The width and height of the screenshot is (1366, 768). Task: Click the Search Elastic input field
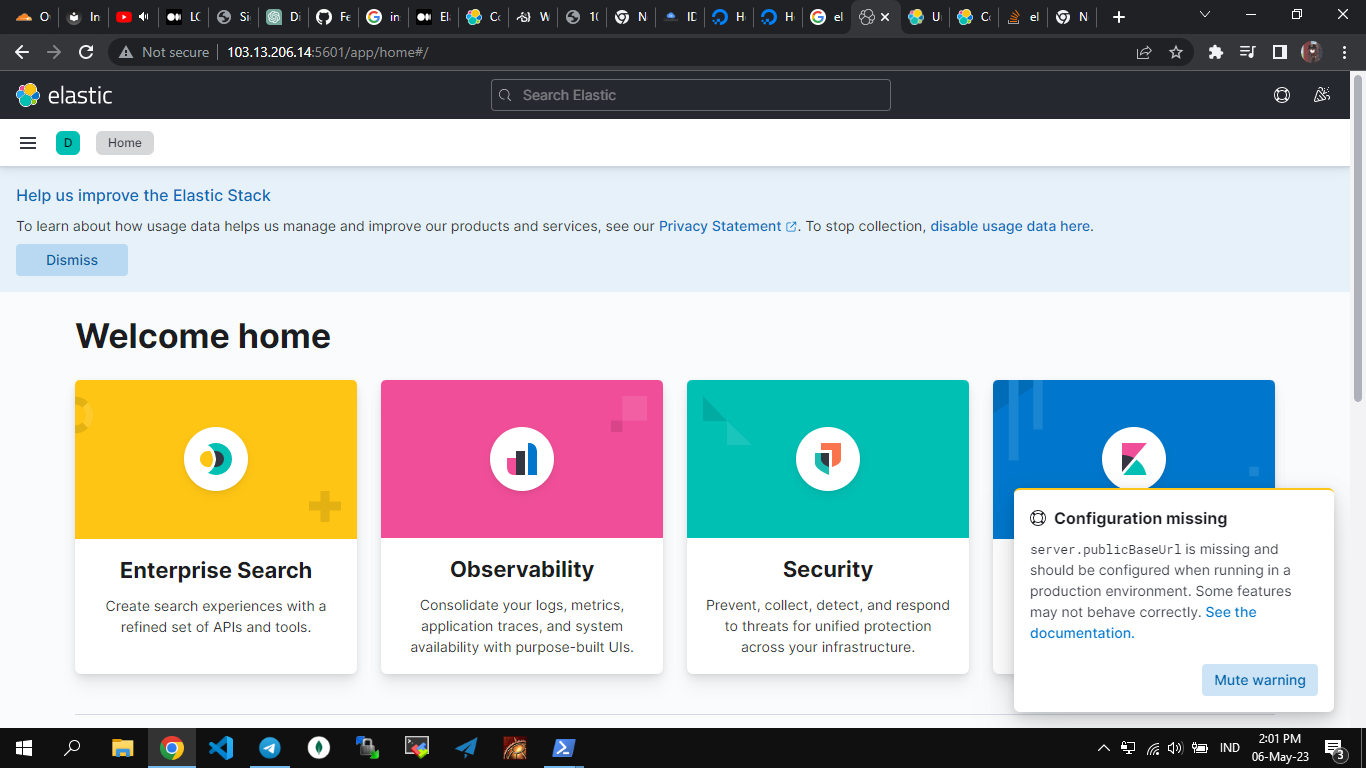click(x=690, y=95)
